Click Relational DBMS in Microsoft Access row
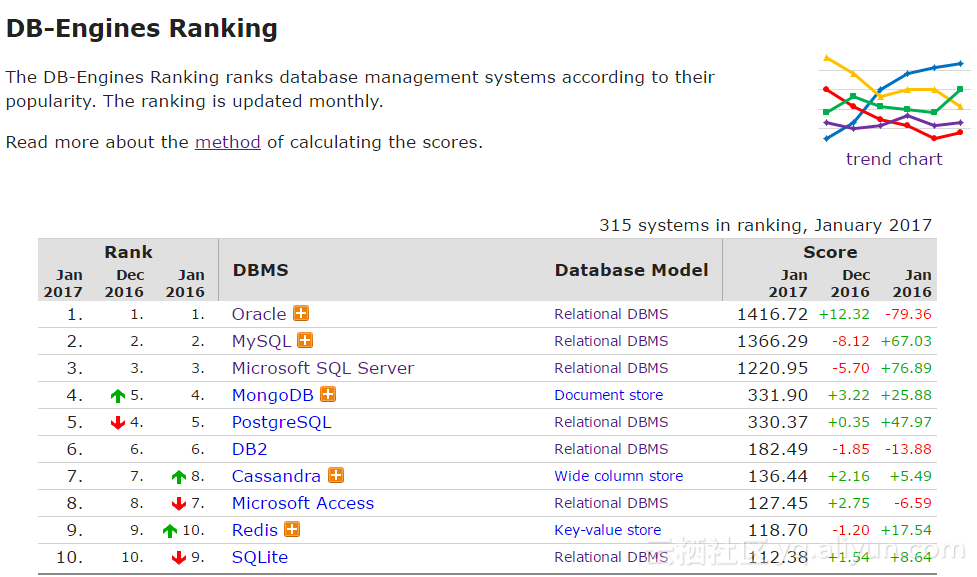 pos(611,503)
